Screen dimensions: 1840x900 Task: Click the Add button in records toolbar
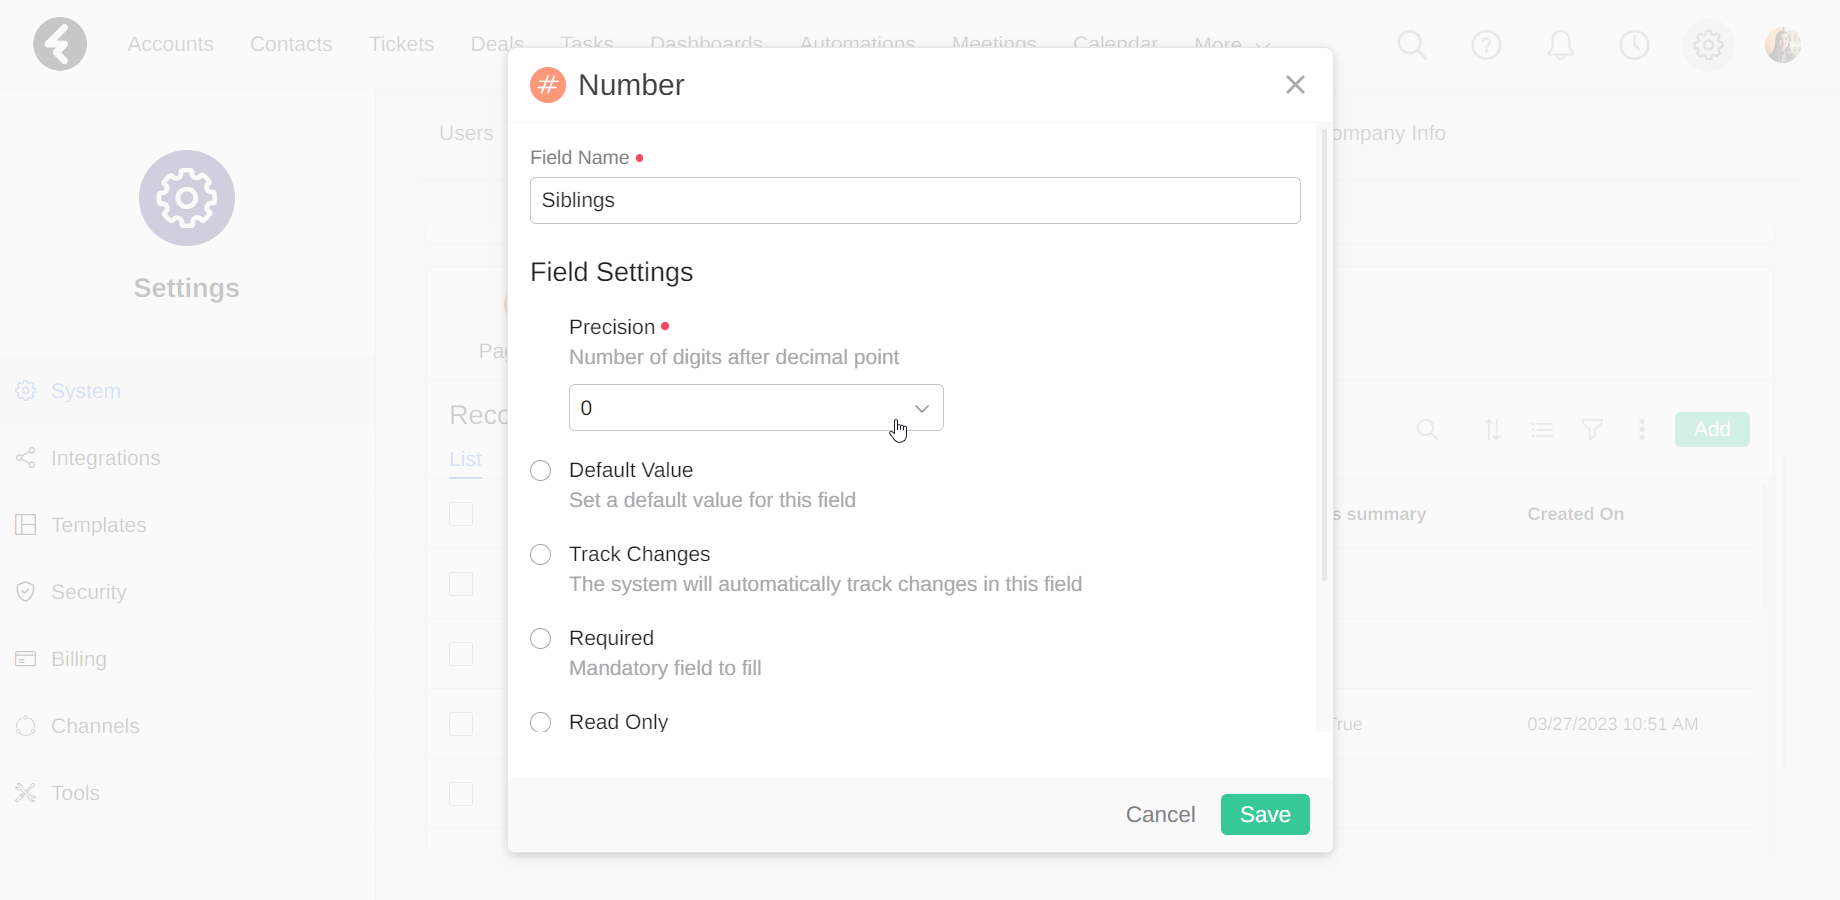point(1712,429)
